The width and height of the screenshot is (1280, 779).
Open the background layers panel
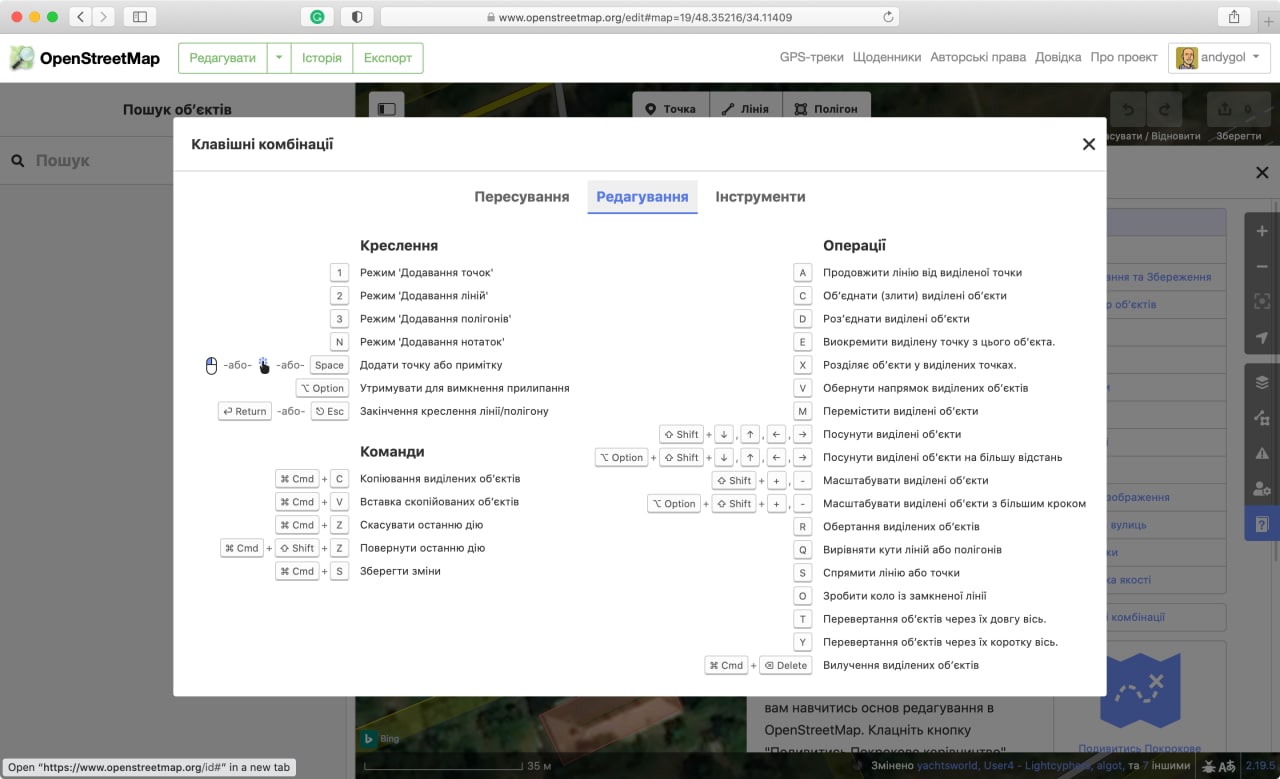click(1262, 382)
